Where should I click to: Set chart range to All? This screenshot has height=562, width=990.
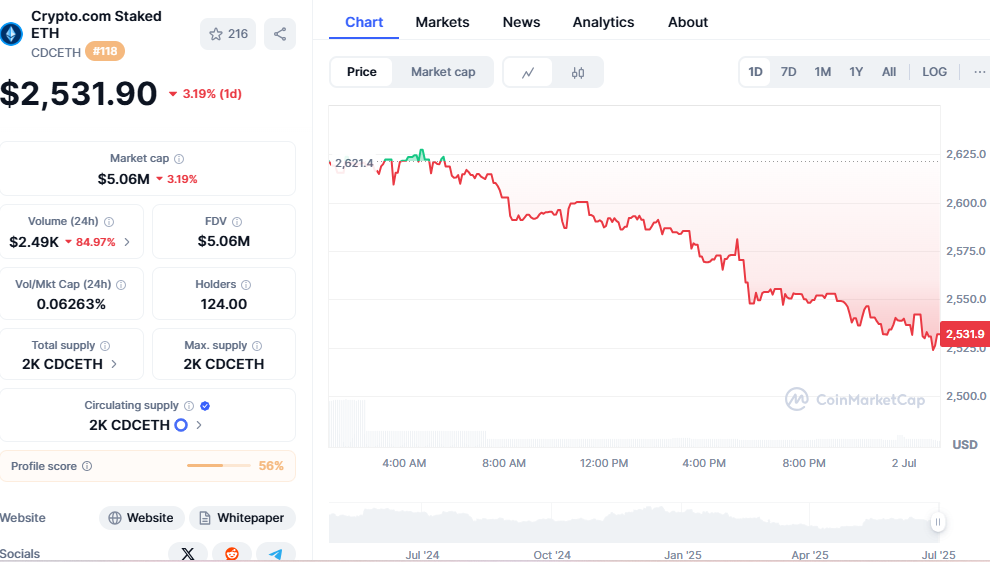coord(888,72)
